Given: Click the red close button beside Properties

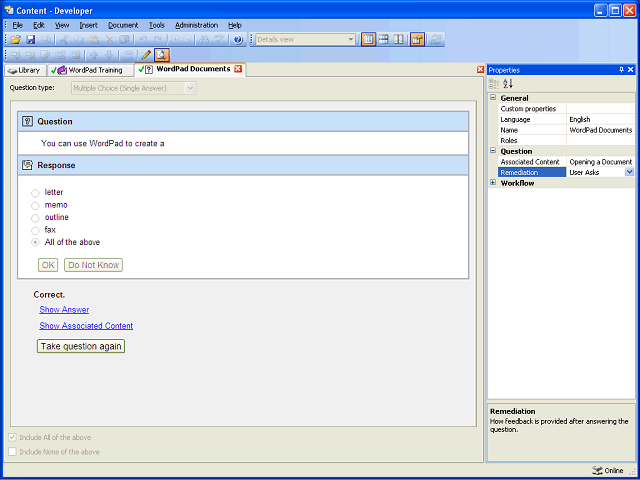Looking at the screenshot, I should 480,70.
